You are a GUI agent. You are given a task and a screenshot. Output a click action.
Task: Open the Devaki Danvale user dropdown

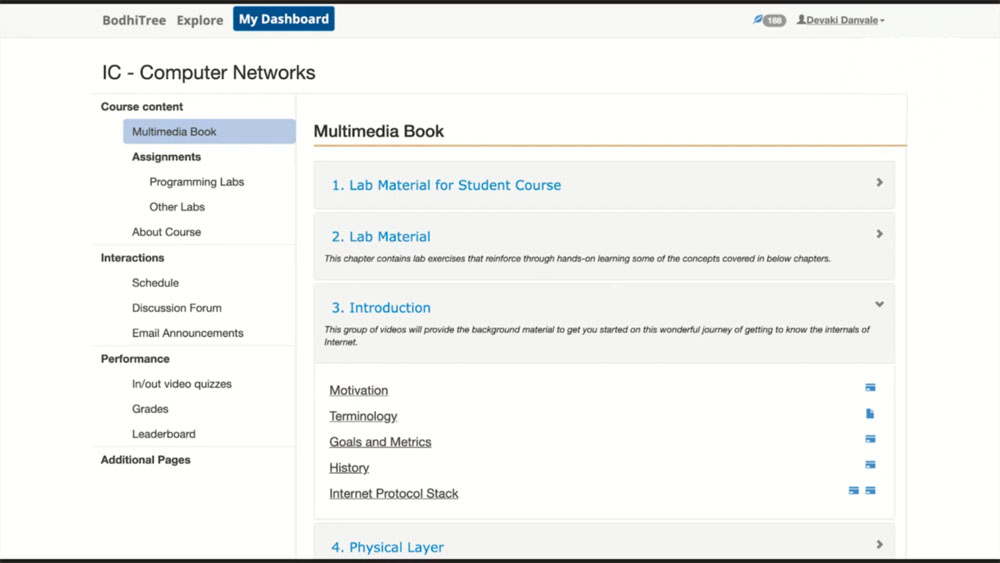[x=841, y=20]
